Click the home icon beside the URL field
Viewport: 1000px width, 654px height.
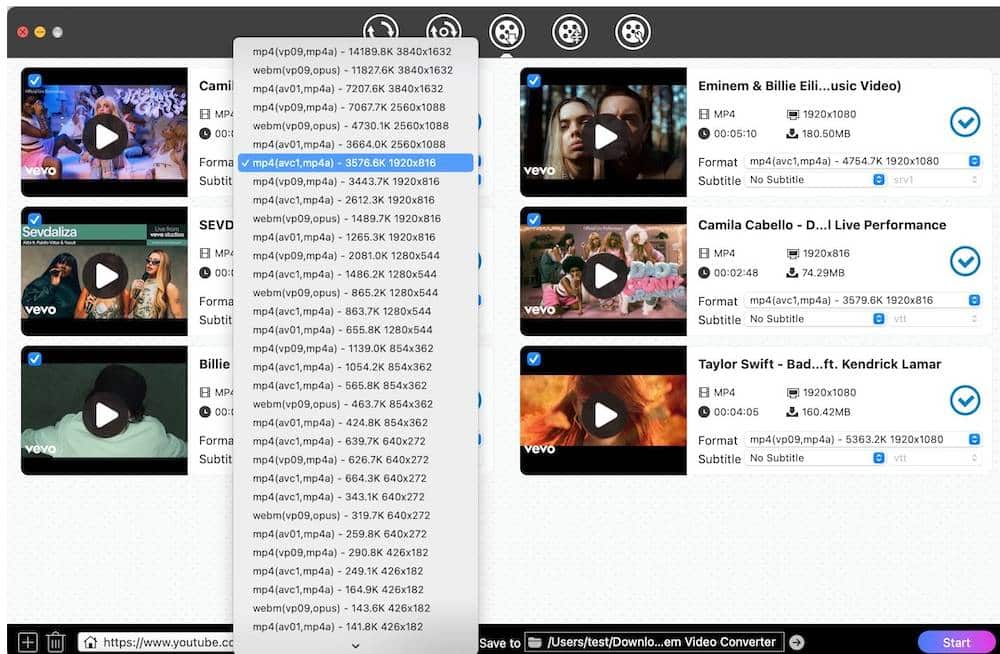point(91,642)
